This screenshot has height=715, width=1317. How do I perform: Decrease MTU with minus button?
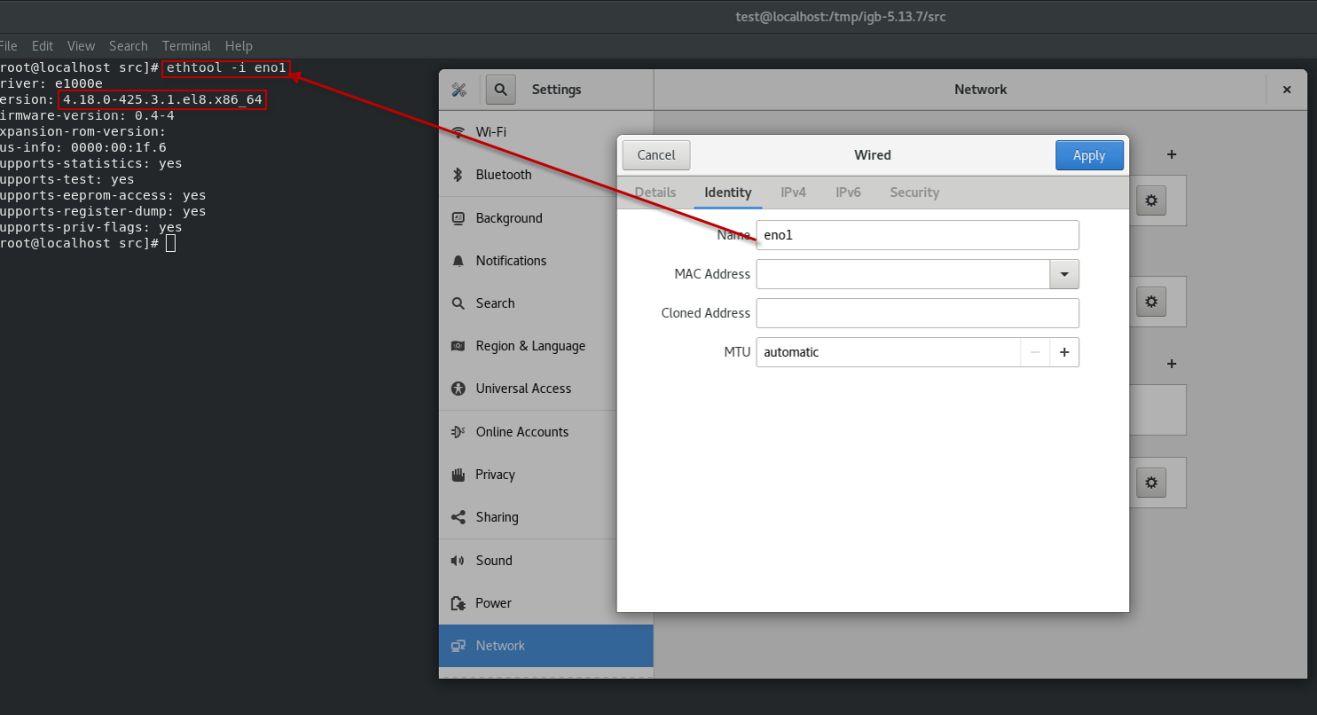coord(1035,352)
